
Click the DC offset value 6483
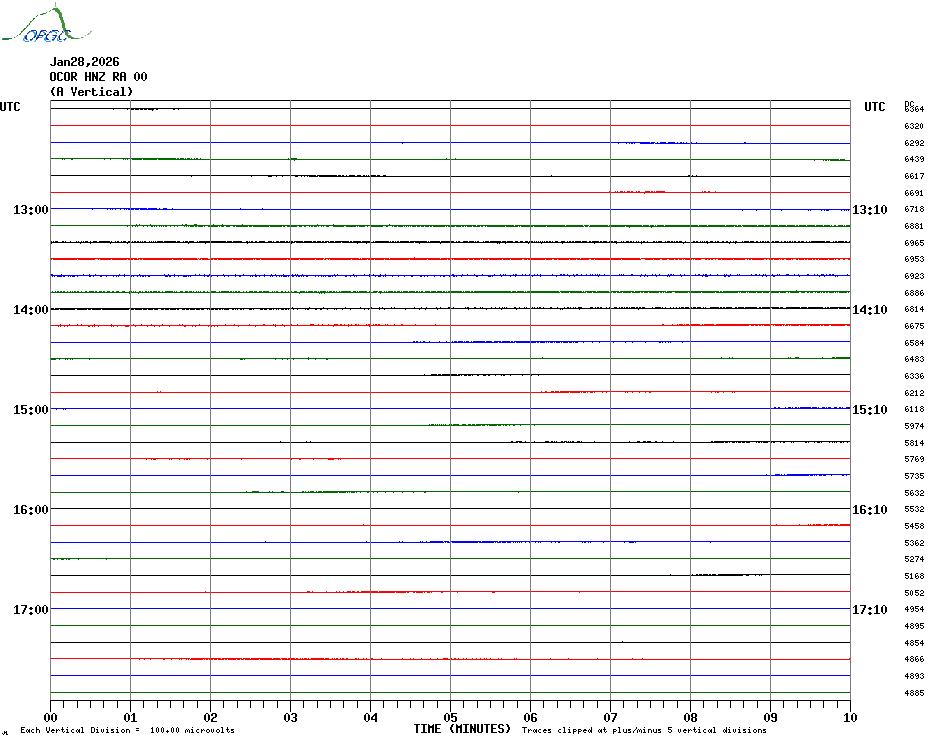click(914, 360)
